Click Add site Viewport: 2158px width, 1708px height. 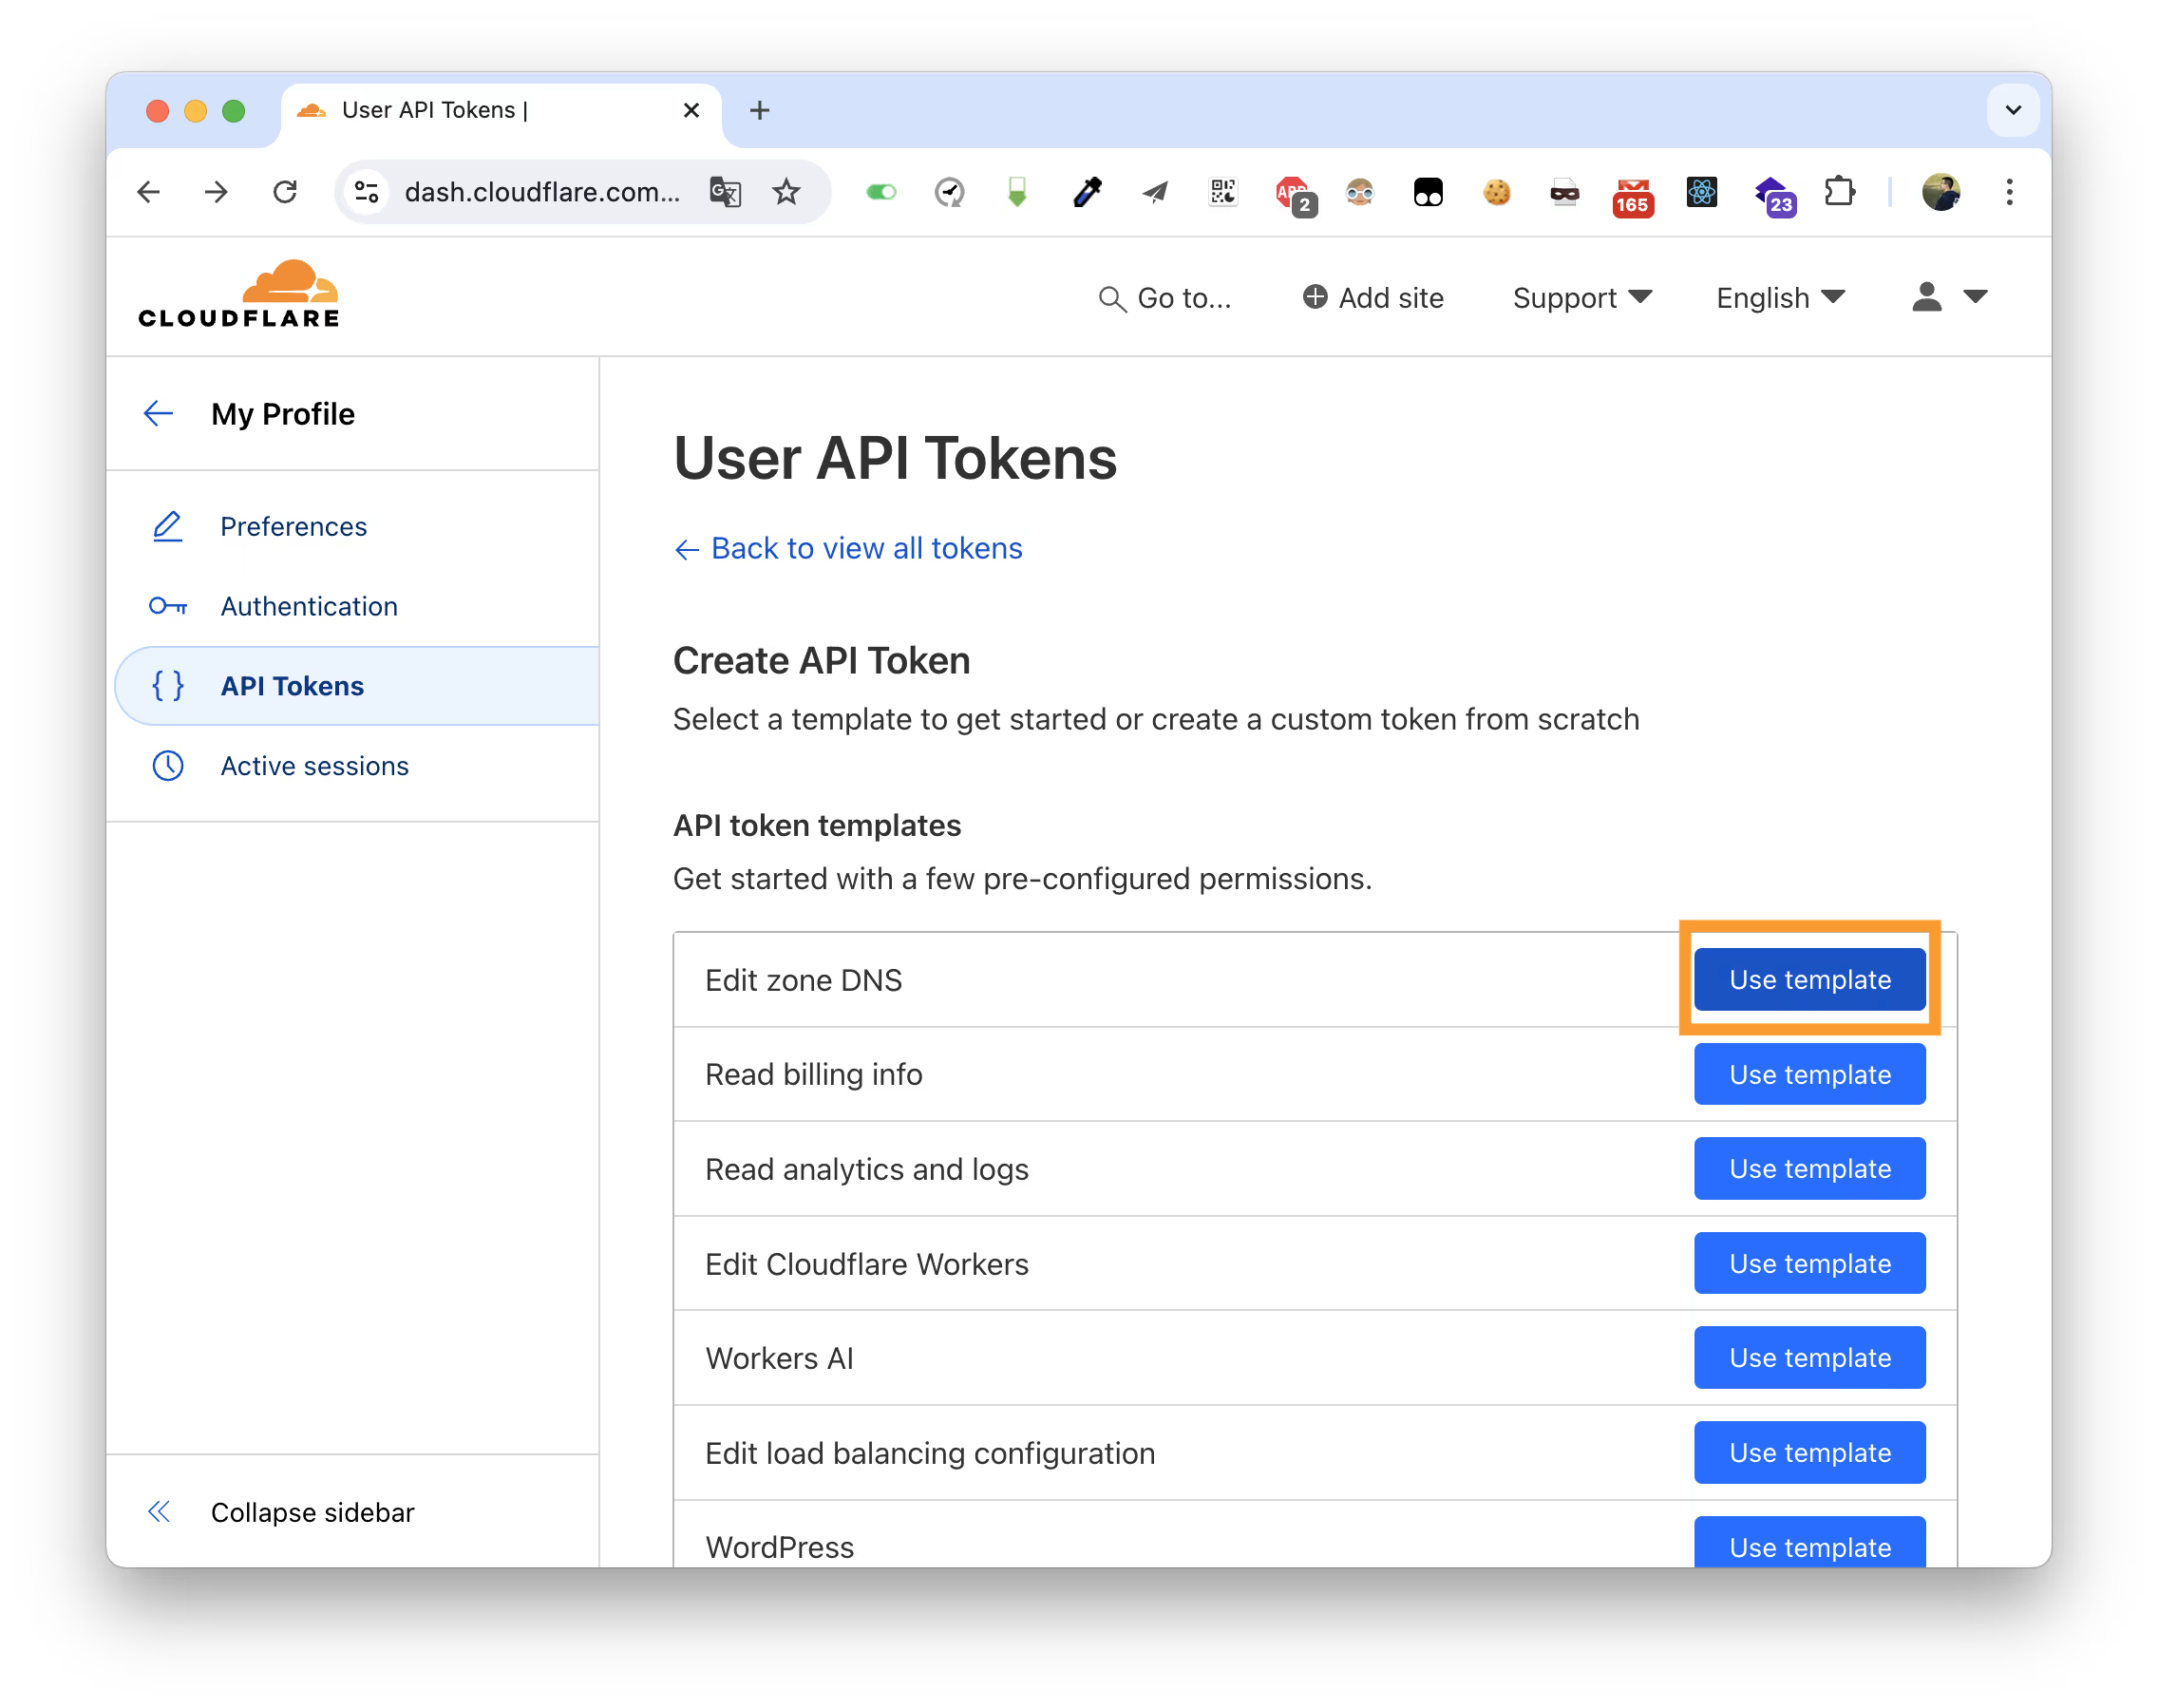tap(1373, 298)
